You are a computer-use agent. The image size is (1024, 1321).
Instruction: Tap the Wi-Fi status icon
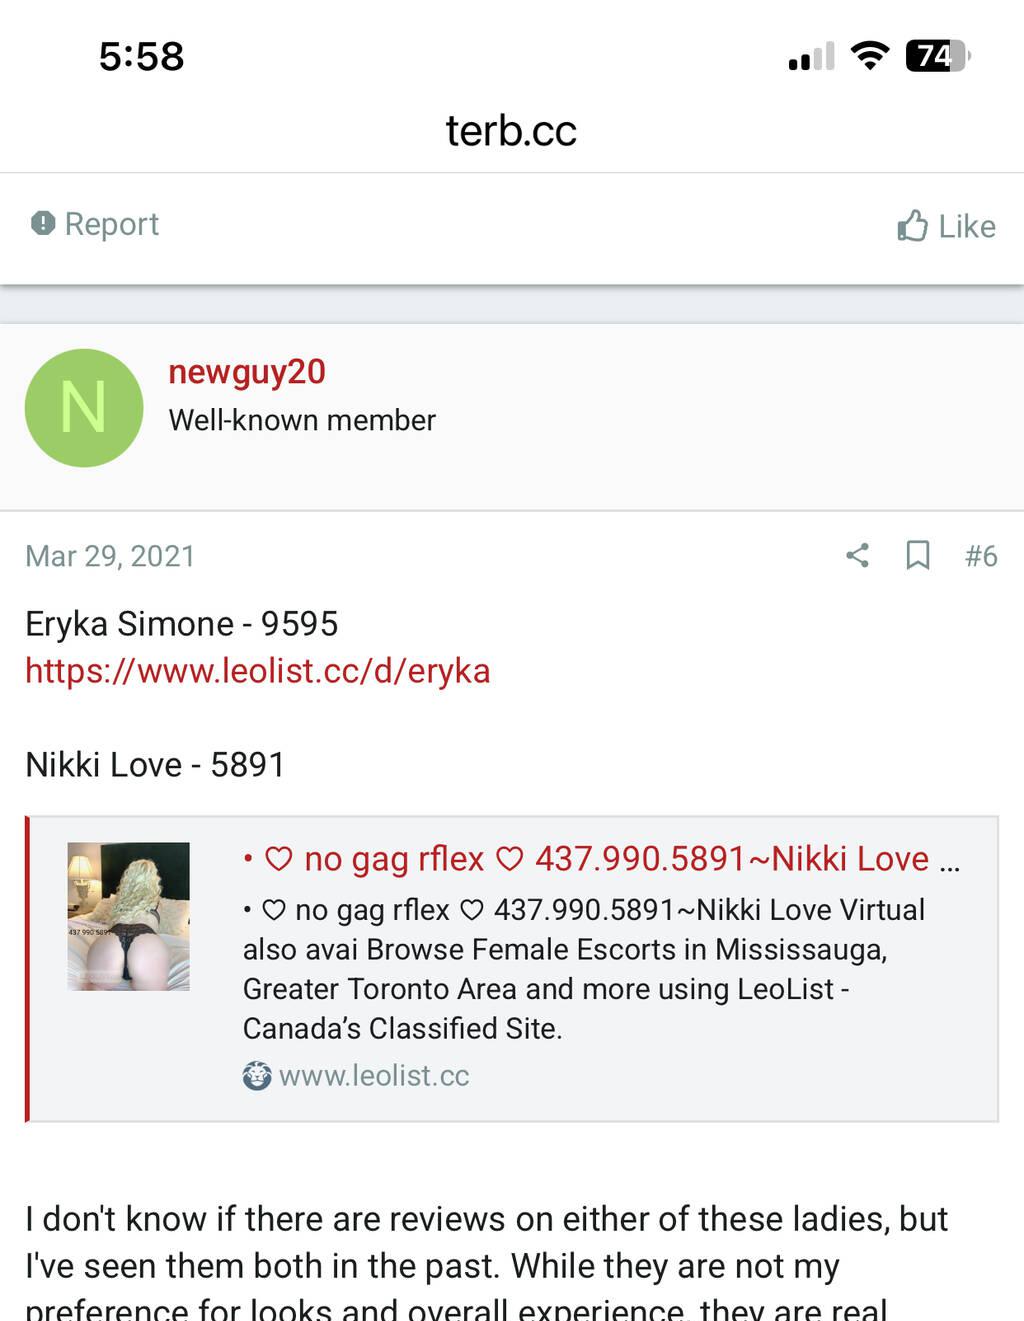(870, 55)
